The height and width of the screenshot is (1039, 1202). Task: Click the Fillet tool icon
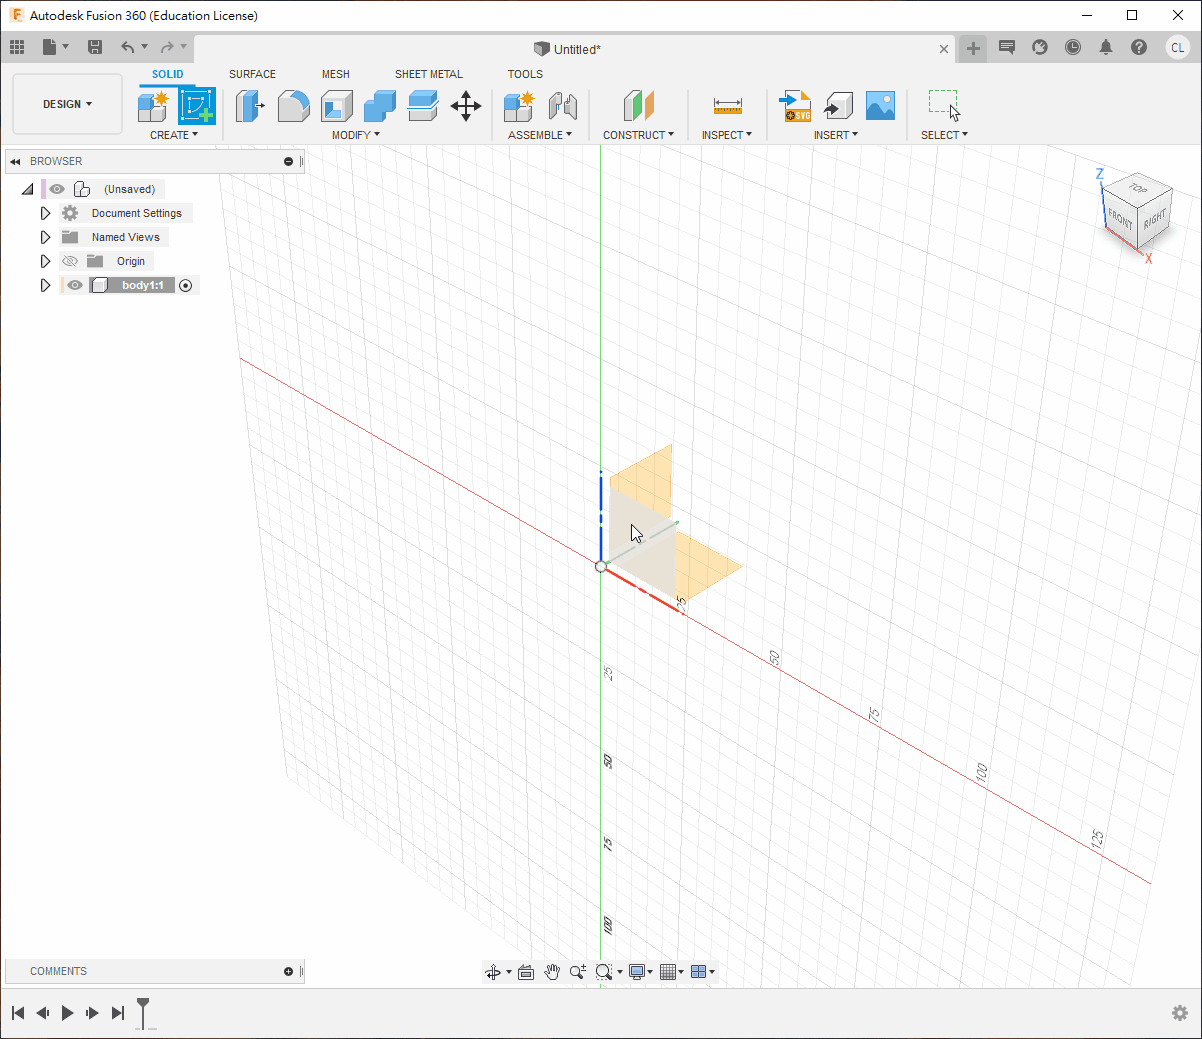coord(293,105)
